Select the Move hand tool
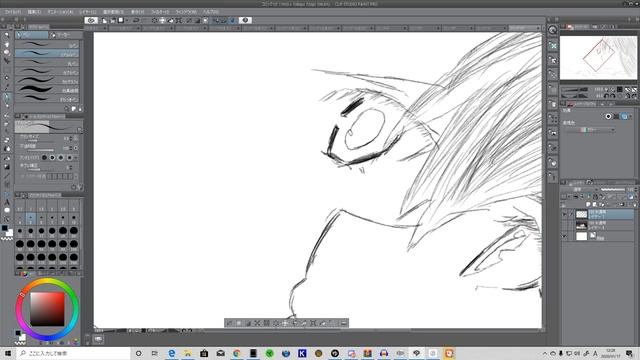This screenshot has height=360, width=640. 7,44
